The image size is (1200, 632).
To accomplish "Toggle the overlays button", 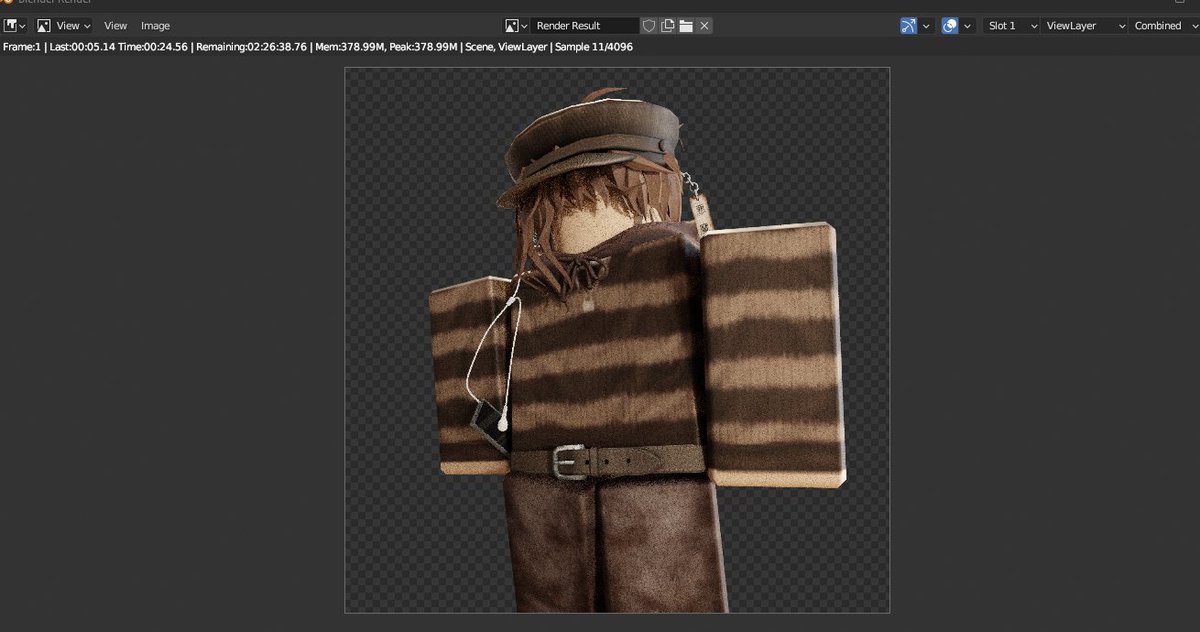I will tap(951, 26).
